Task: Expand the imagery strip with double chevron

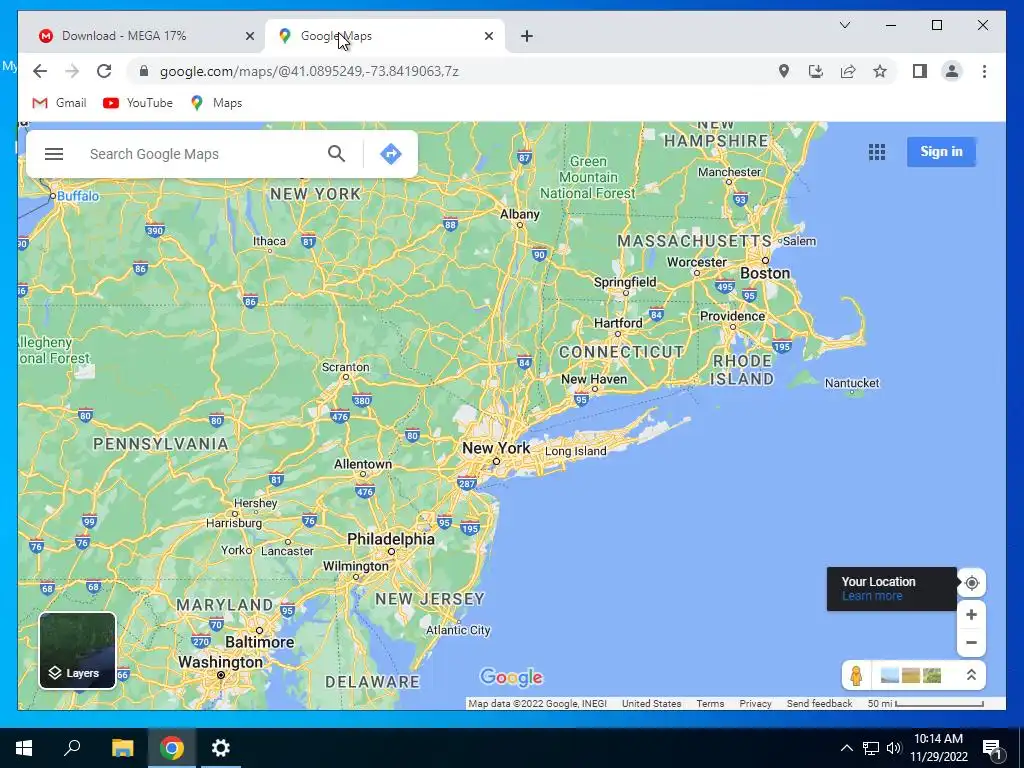Action: point(971,675)
